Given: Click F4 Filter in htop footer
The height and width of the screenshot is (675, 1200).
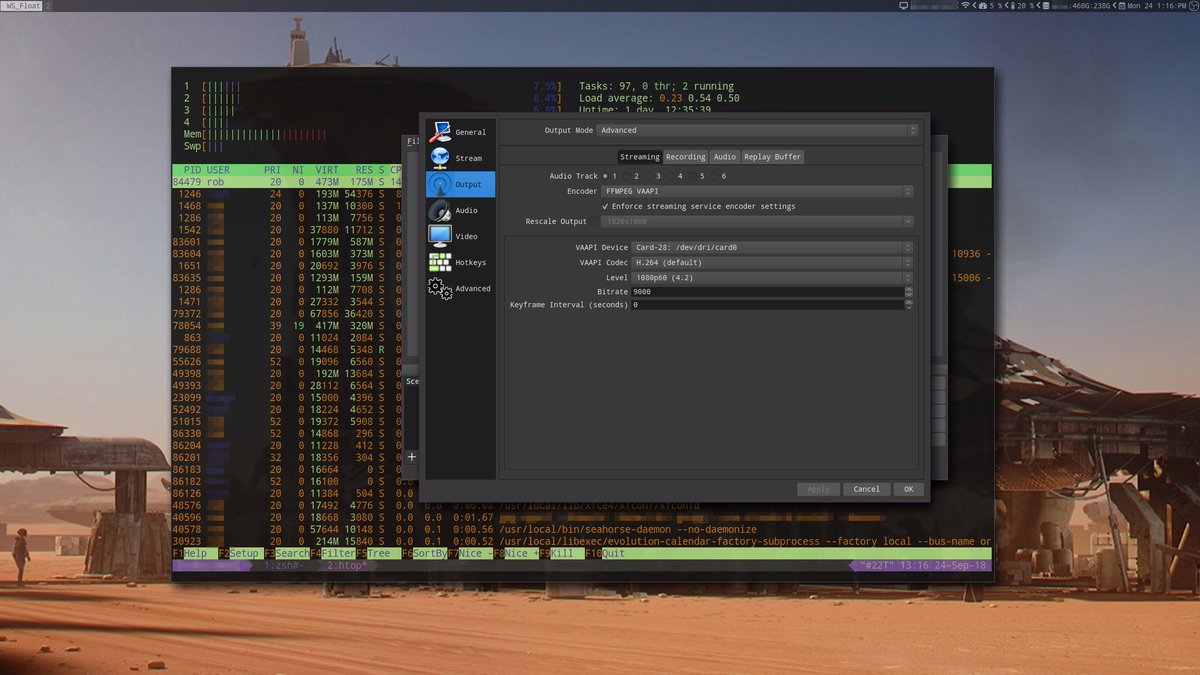Looking at the screenshot, I should (x=333, y=554).
